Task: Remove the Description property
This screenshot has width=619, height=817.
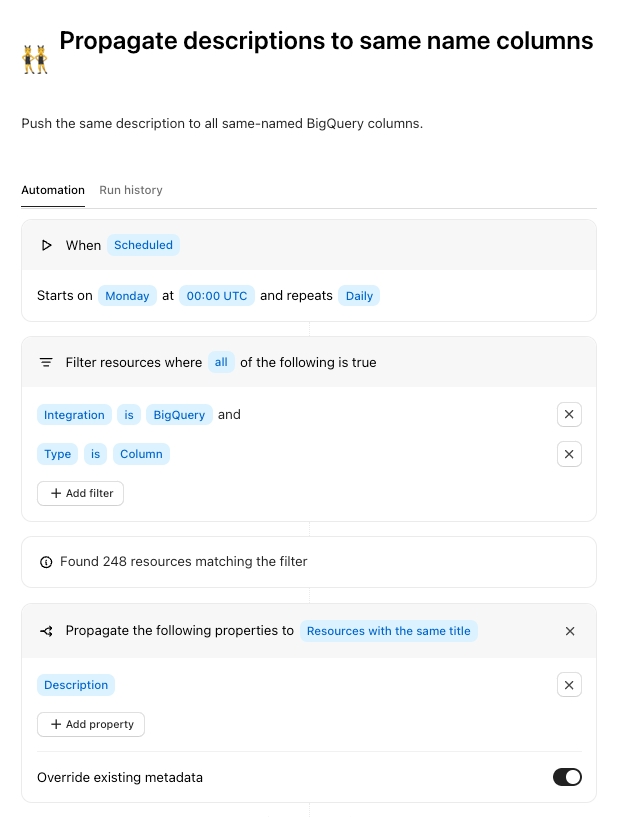Action: (x=569, y=685)
